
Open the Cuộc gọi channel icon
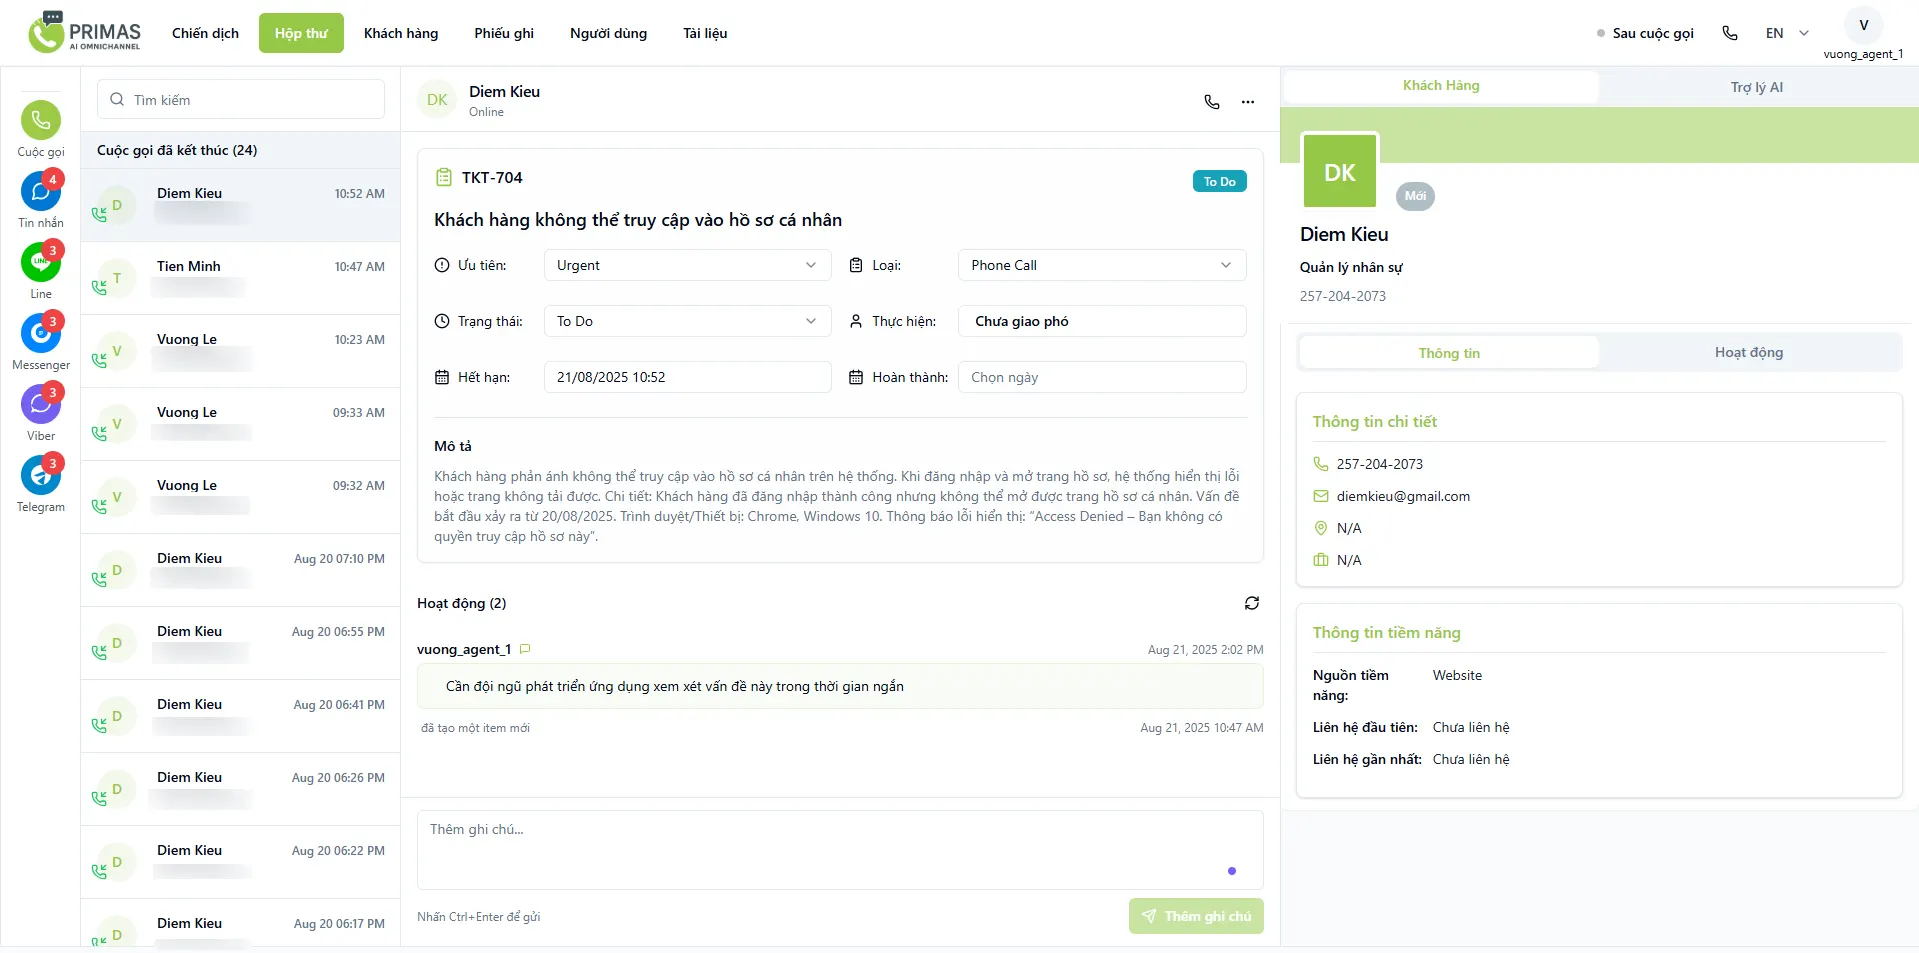pos(41,121)
